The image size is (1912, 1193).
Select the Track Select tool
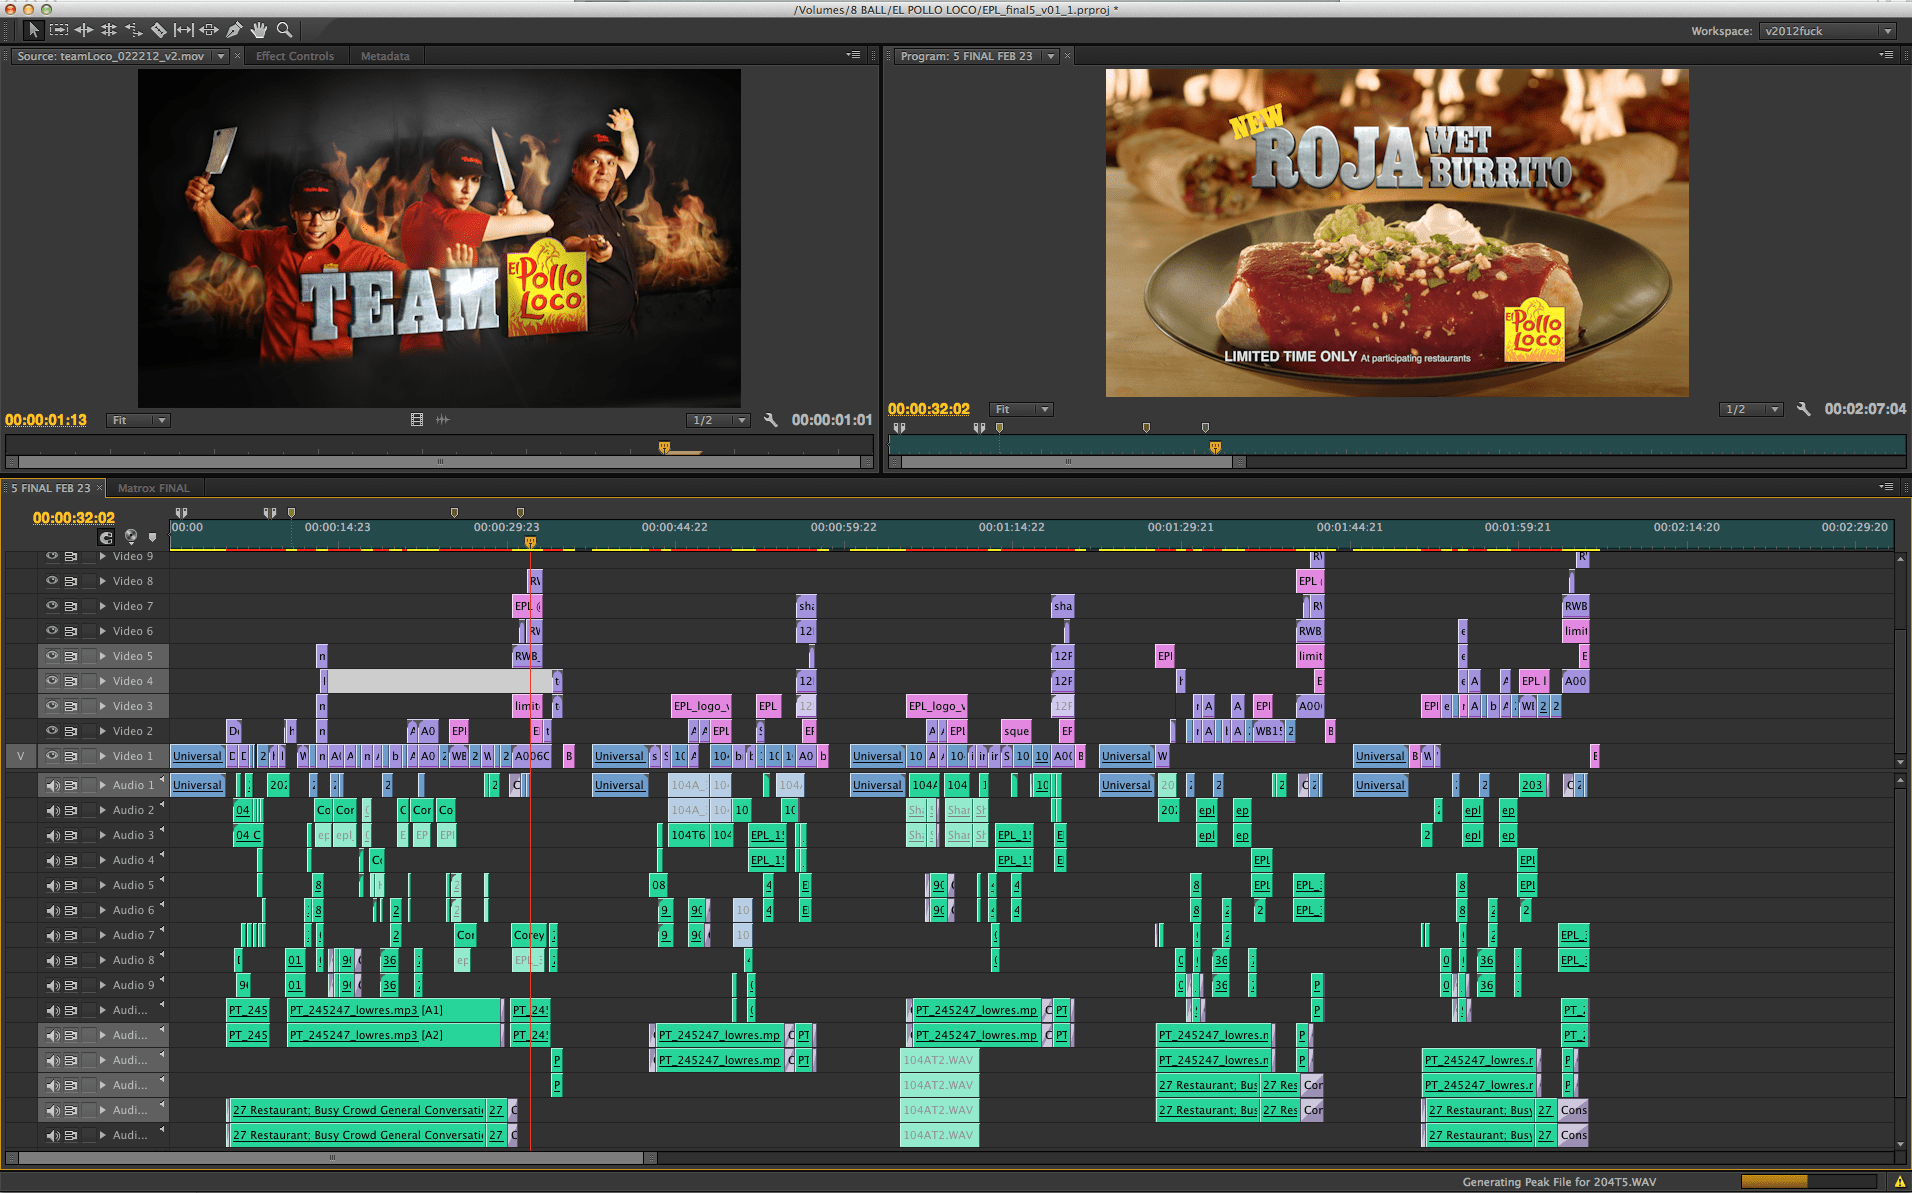coord(59,30)
